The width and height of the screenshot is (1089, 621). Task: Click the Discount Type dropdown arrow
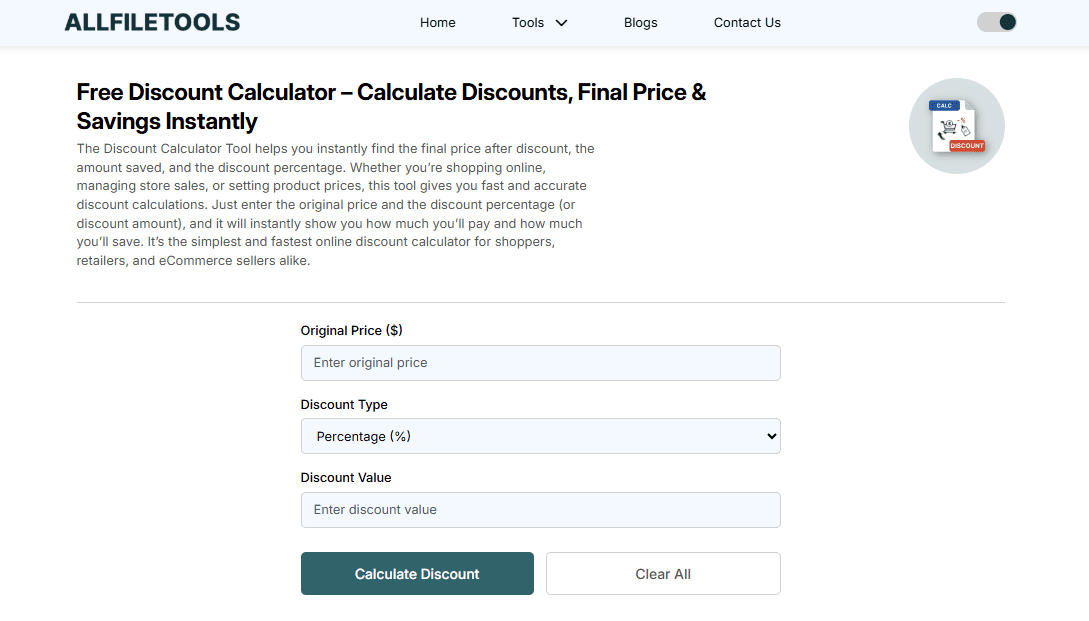(770, 436)
